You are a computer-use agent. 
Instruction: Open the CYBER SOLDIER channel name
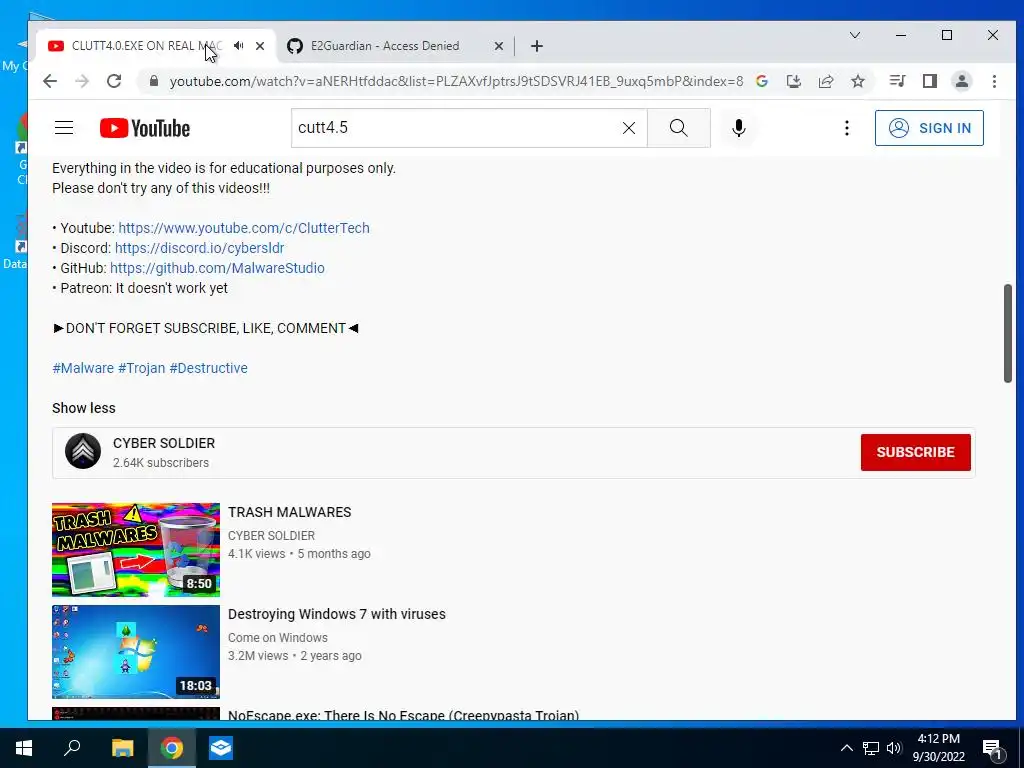tap(164, 443)
